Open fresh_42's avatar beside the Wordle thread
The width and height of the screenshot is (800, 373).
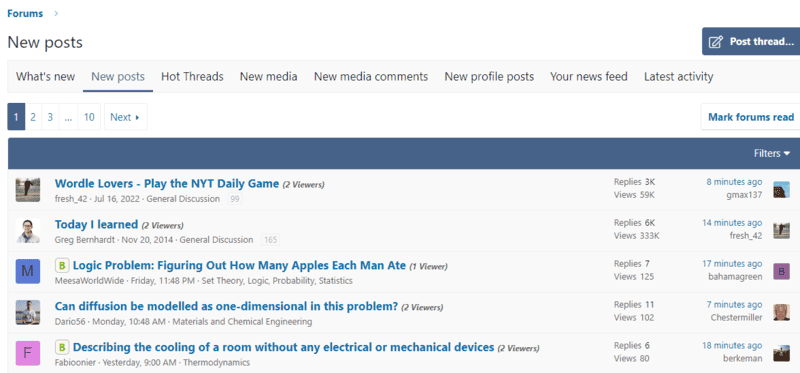coord(28,190)
